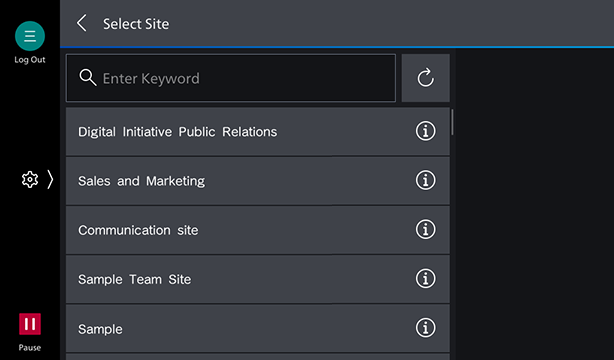
Task: Open the info icon on the Sample row
Action: (425, 328)
